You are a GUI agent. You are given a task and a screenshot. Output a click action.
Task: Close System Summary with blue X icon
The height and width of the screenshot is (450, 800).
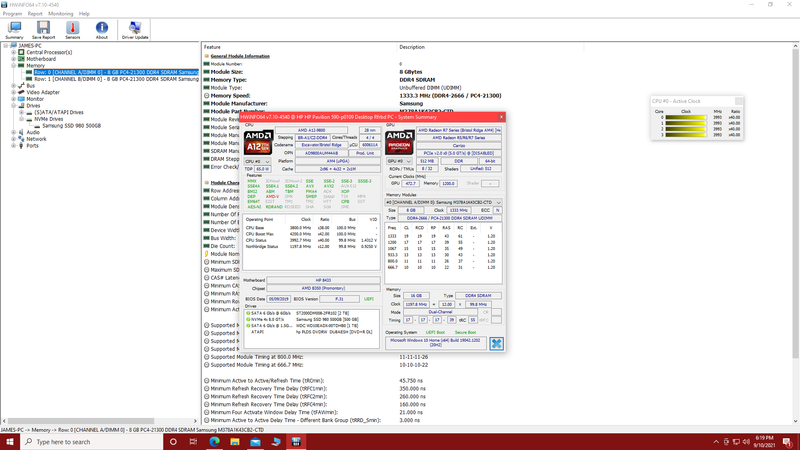click(496, 343)
